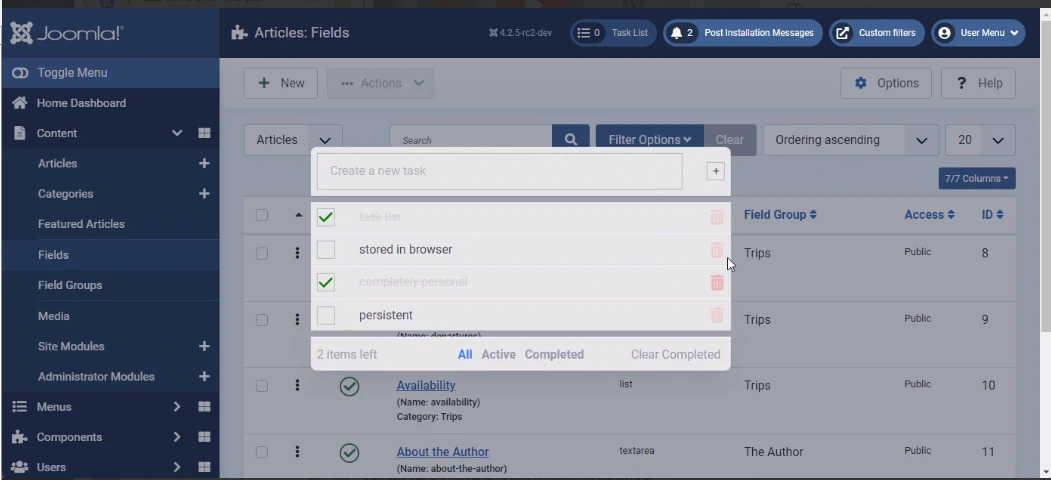Open the Ordering ascending dropdown
Image resolution: width=1051 pixels, height=480 pixels.
pos(851,140)
